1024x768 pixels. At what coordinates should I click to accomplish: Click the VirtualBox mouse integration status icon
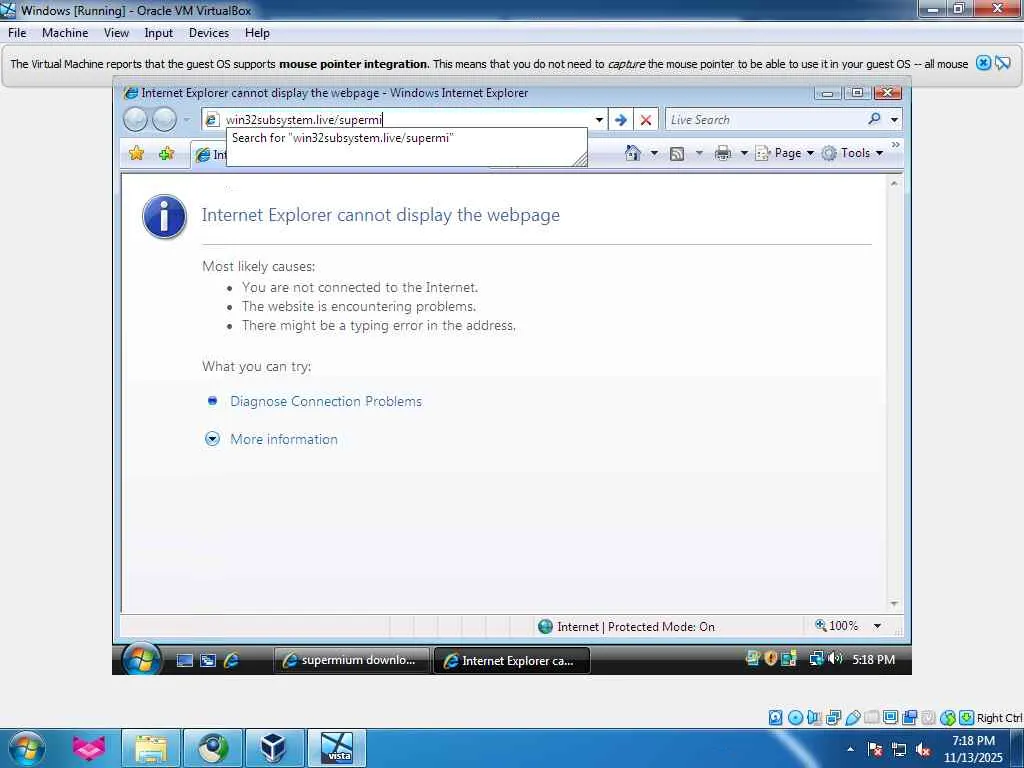pos(948,718)
